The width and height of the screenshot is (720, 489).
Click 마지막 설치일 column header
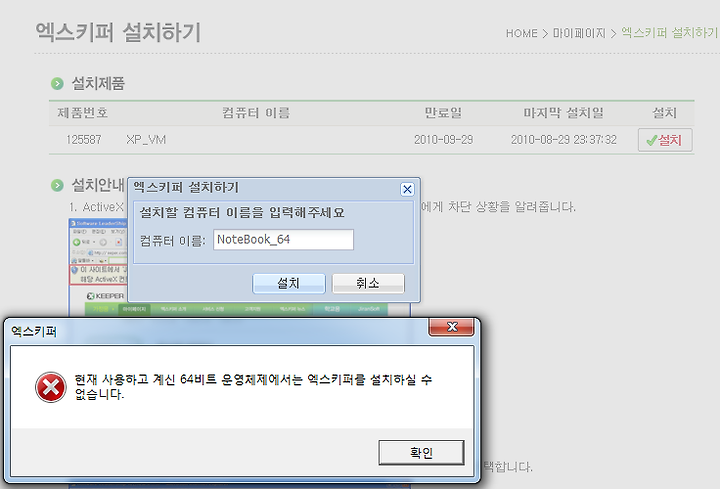(563, 112)
